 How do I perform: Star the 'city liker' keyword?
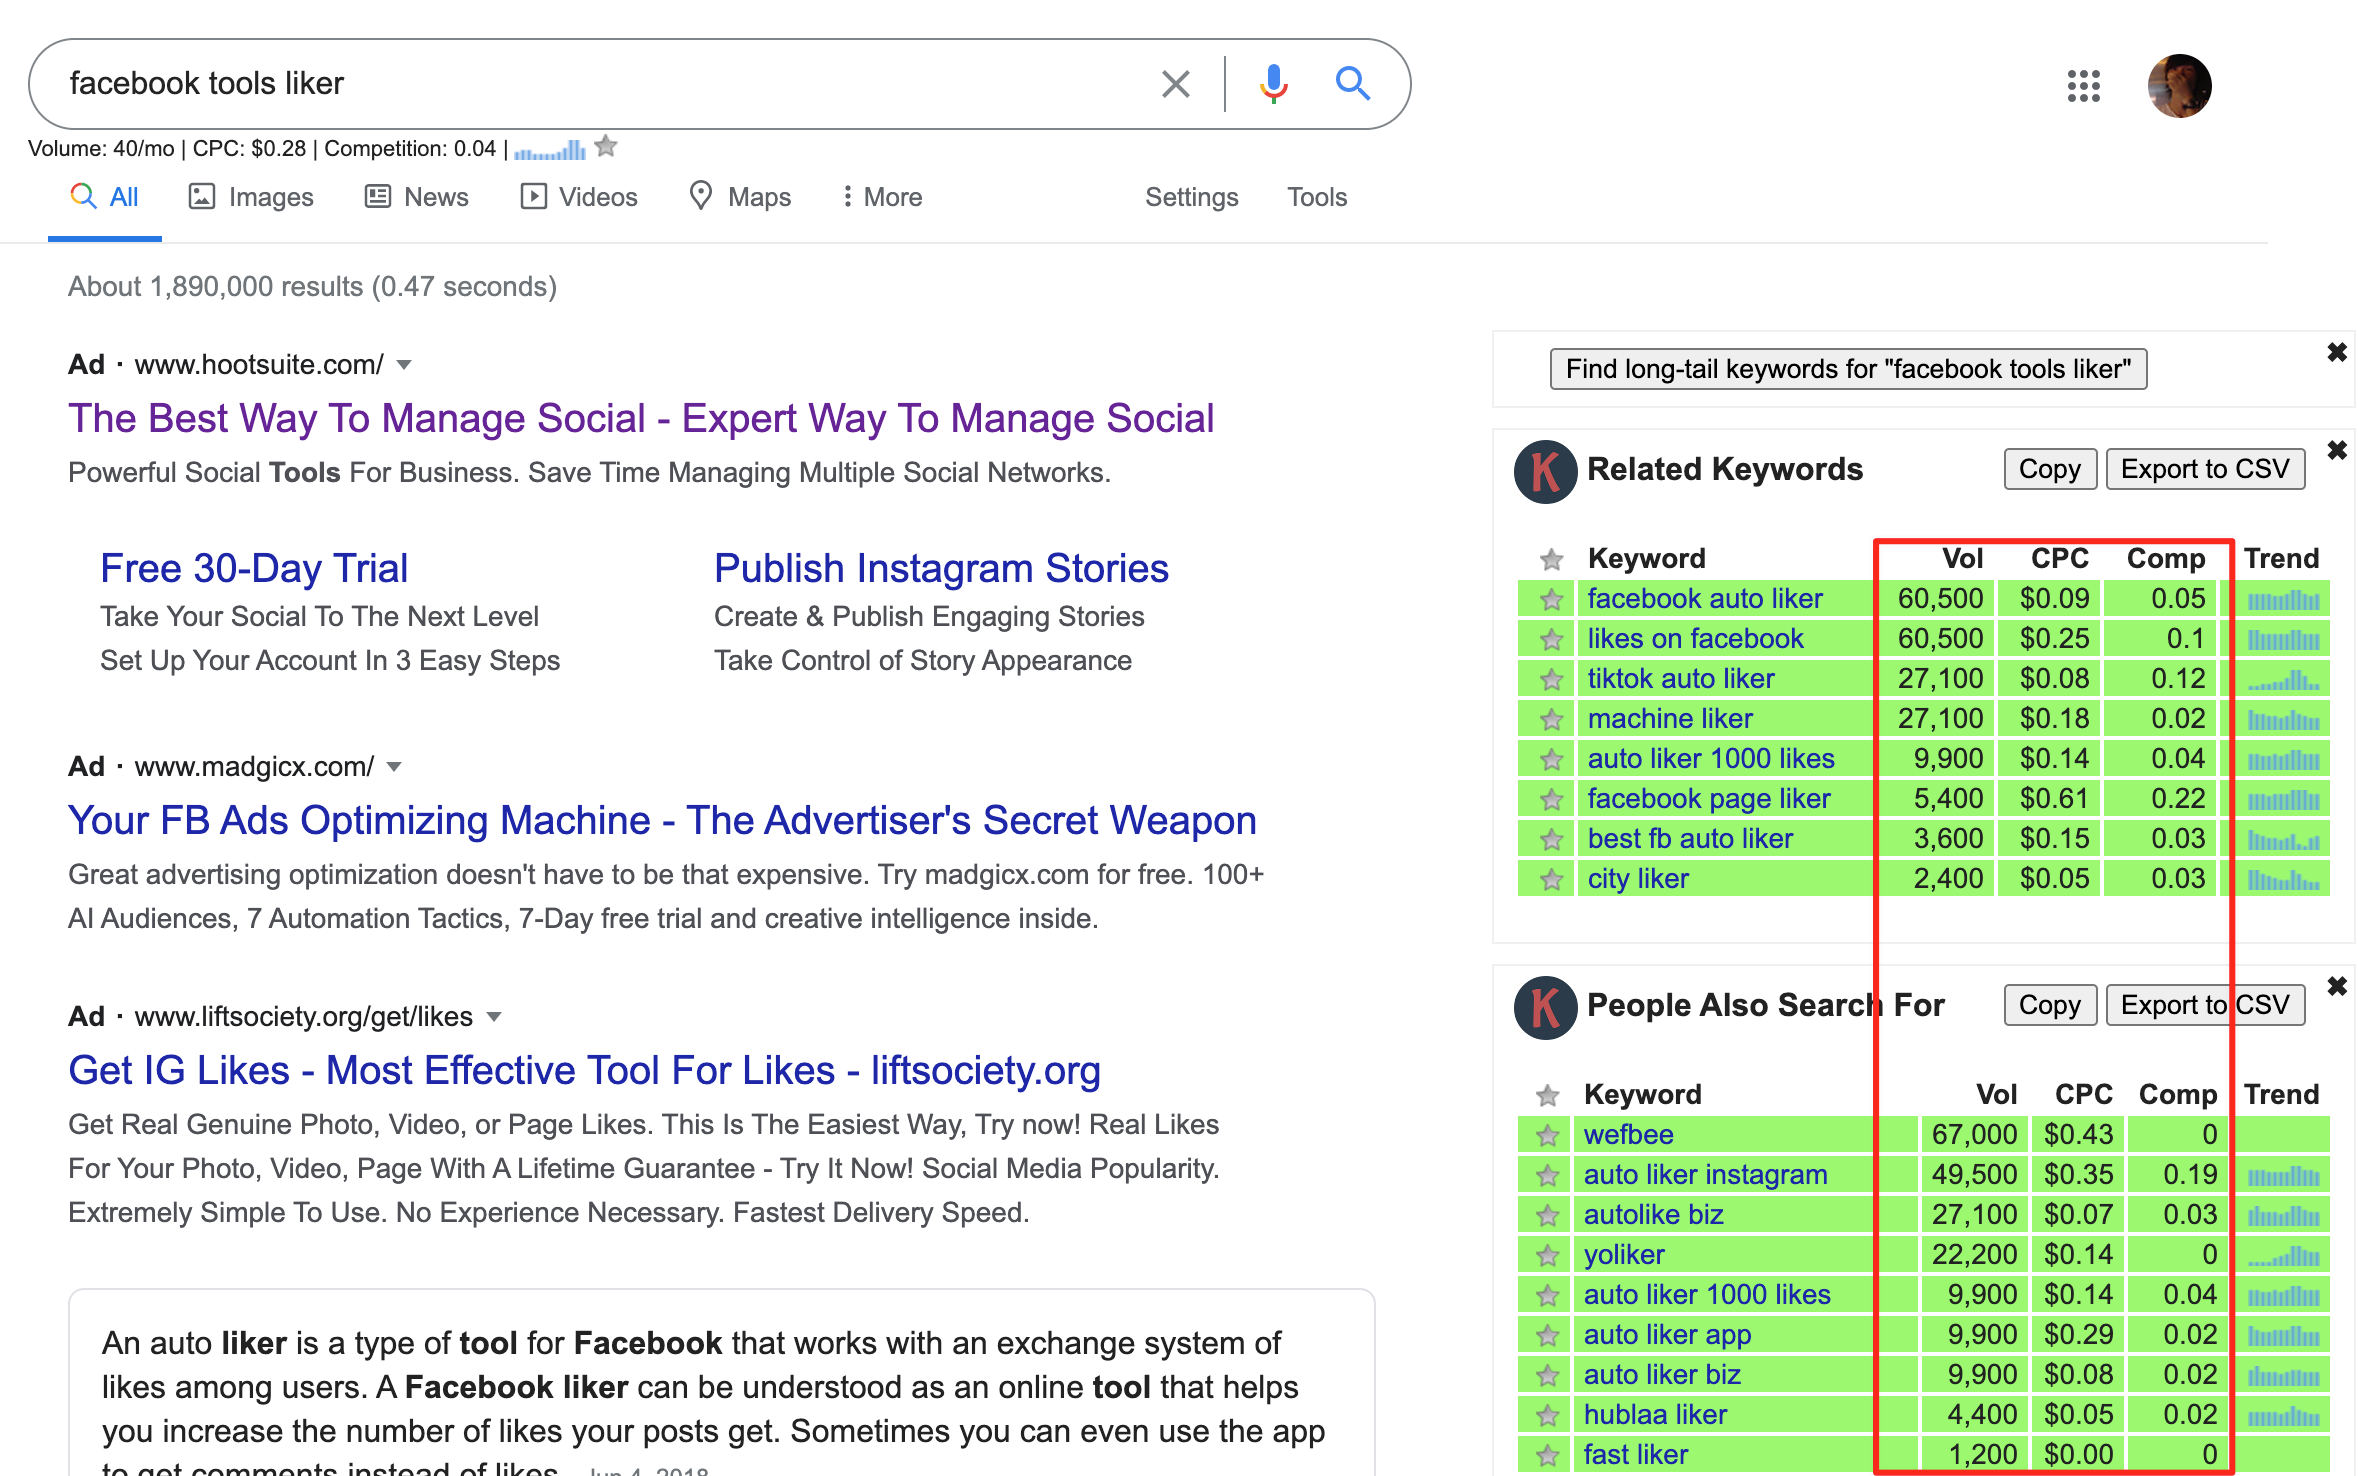point(1551,879)
